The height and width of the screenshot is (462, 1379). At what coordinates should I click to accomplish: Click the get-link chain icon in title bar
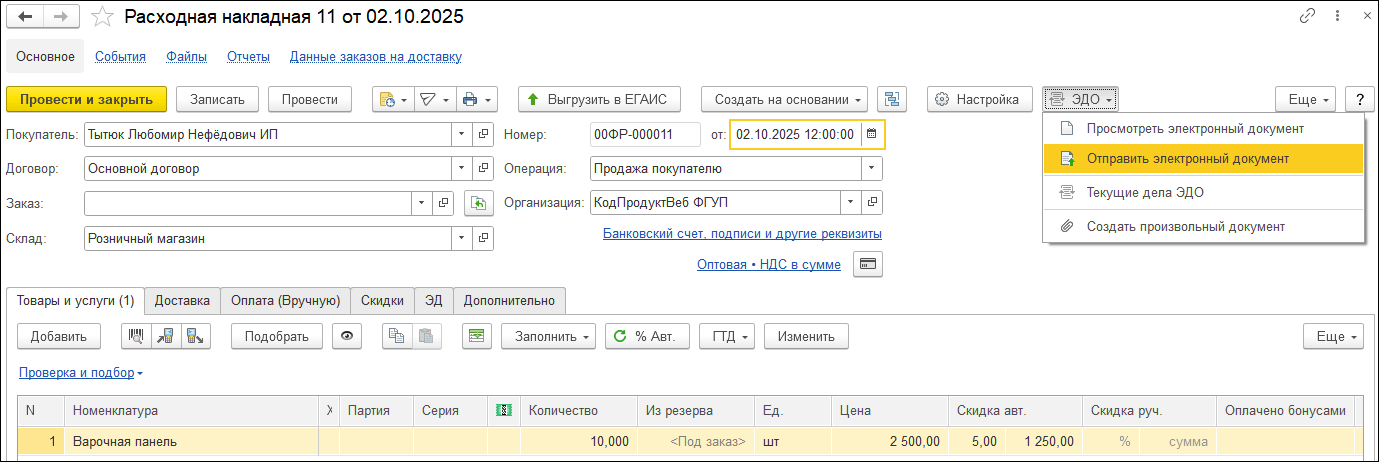click(x=1307, y=17)
